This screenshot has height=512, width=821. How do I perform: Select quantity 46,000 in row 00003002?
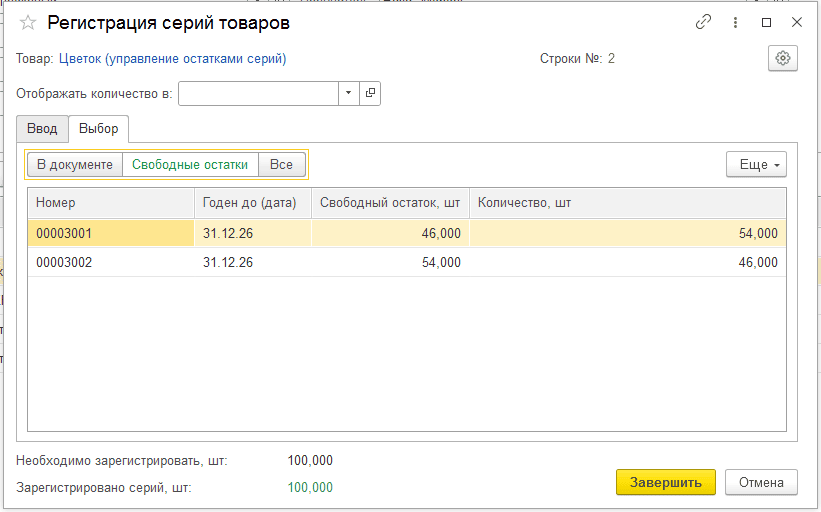tap(628, 262)
